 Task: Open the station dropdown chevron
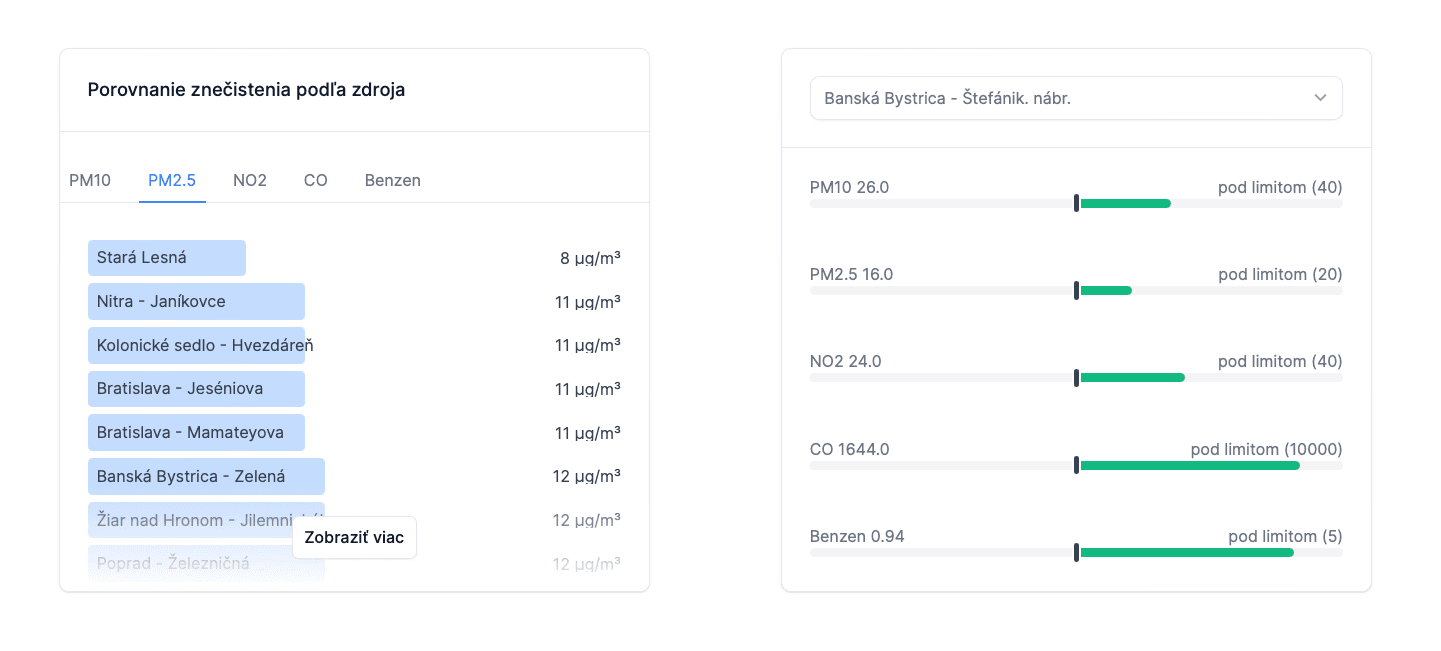pyautogui.click(x=1320, y=98)
